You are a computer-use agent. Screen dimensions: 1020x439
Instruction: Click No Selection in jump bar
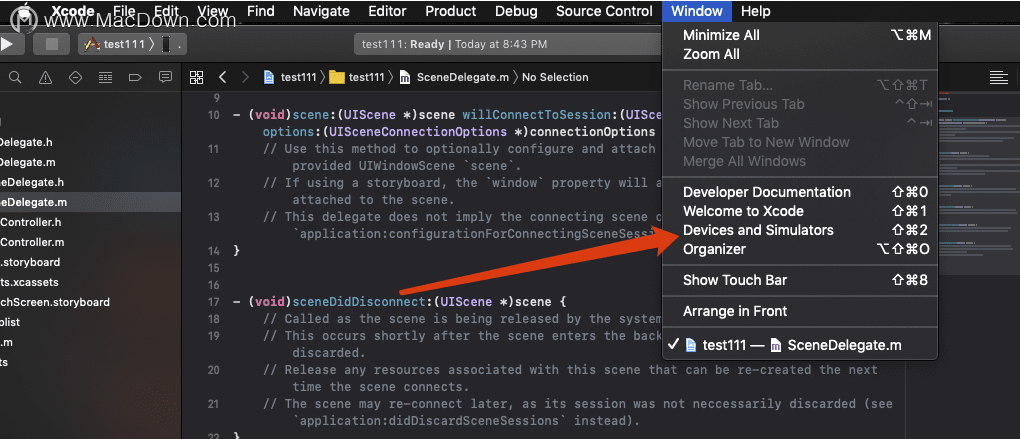point(555,77)
